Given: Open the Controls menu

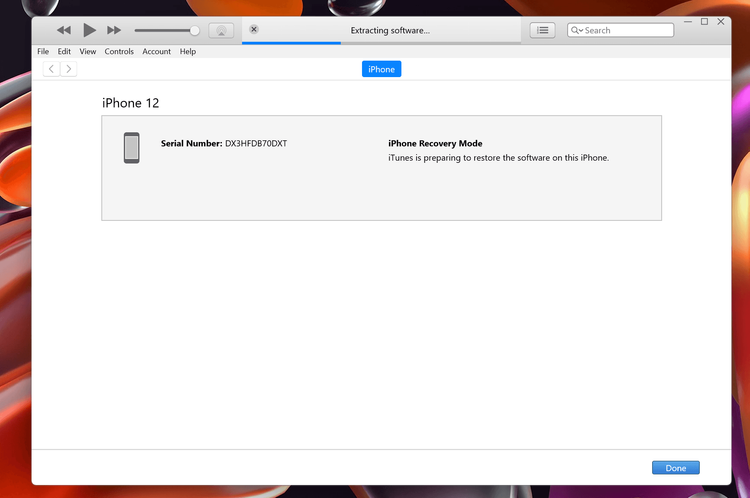Looking at the screenshot, I should tap(119, 51).
